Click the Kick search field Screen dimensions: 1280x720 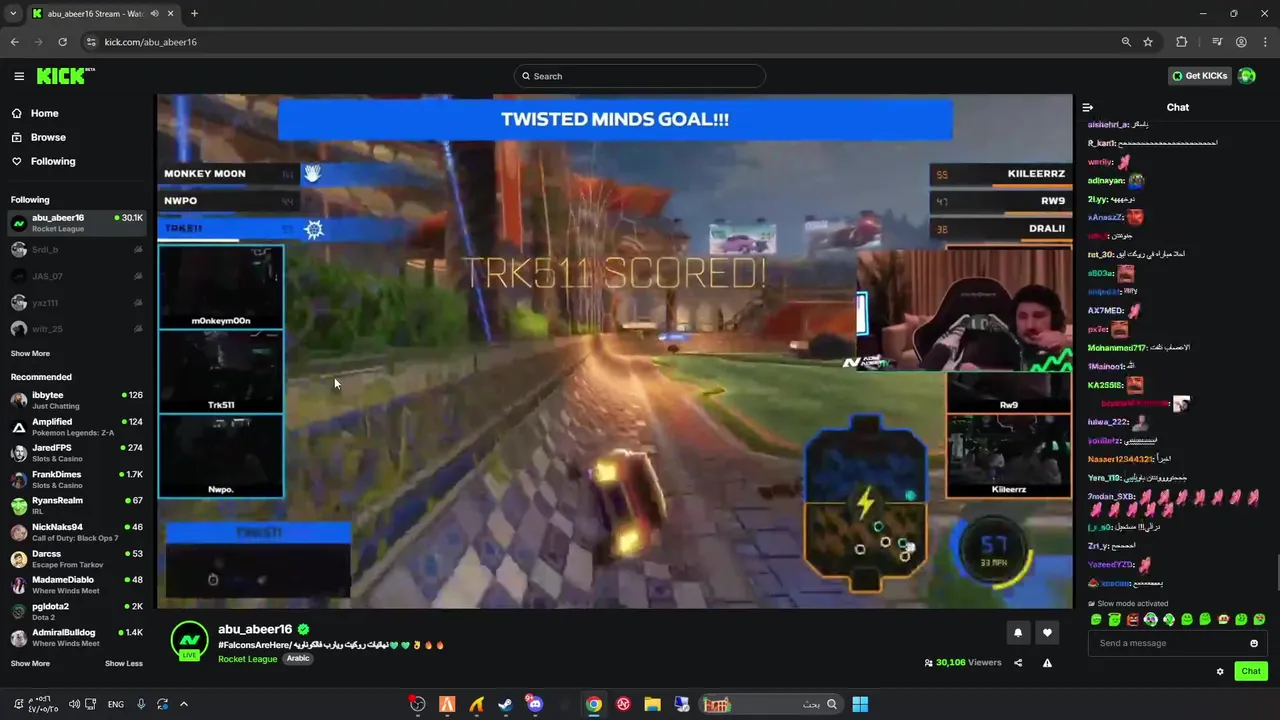point(640,76)
